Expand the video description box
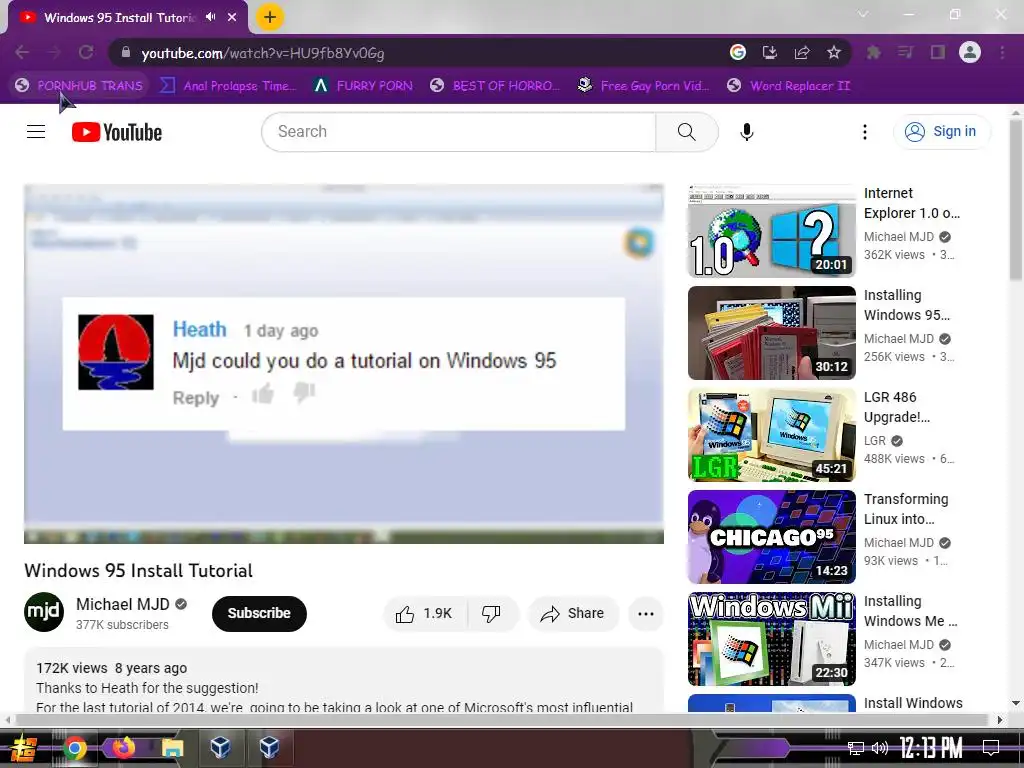Image resolution: width=1024 pixels, height=768 pixels. pos(344,680)
